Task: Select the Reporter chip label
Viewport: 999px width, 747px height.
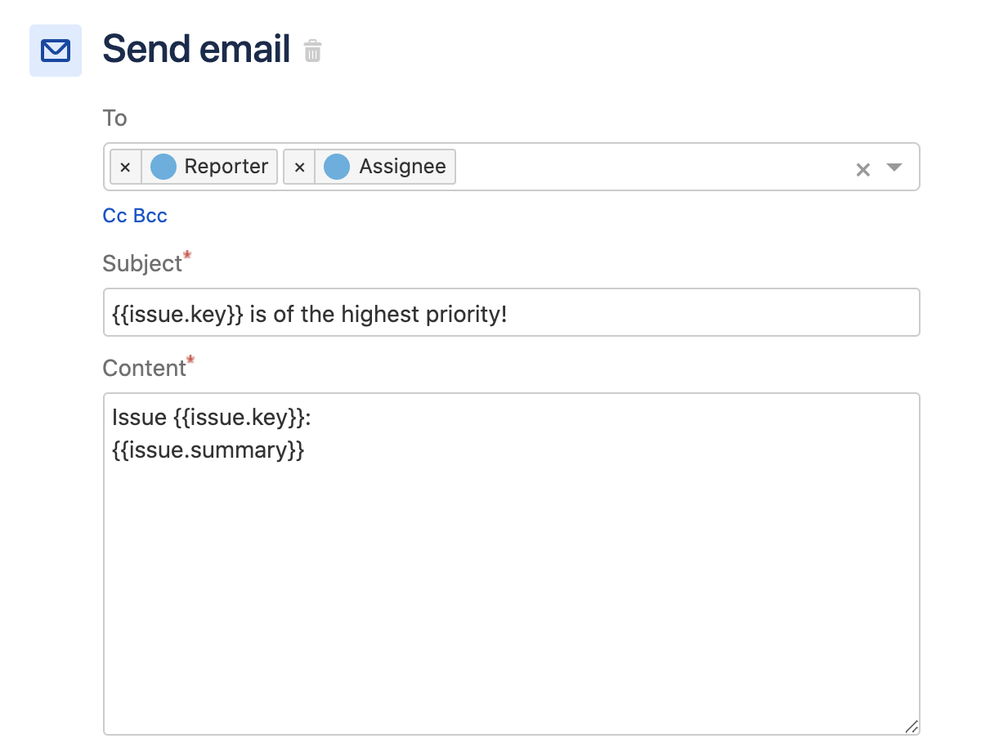Action: (x=226, y=166)
